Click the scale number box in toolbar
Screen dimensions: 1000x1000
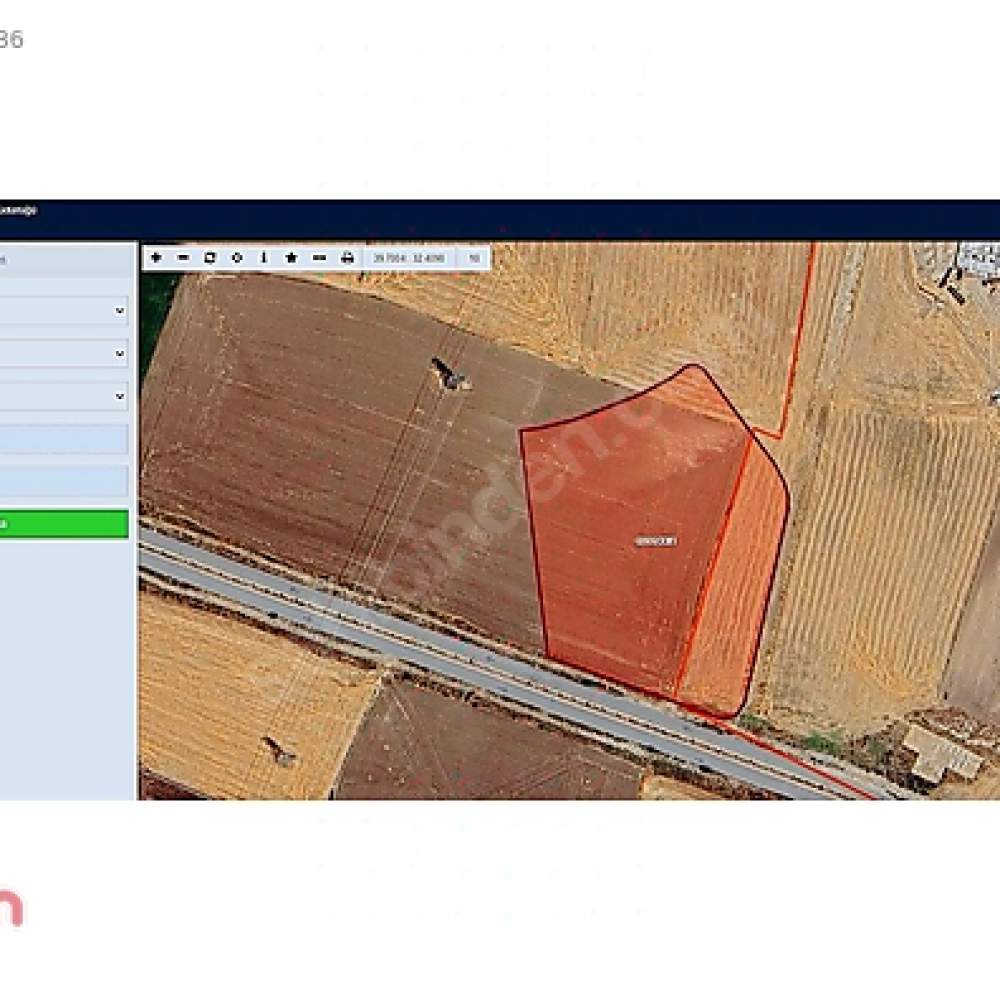pyautogui.click(x=474, y=258)
